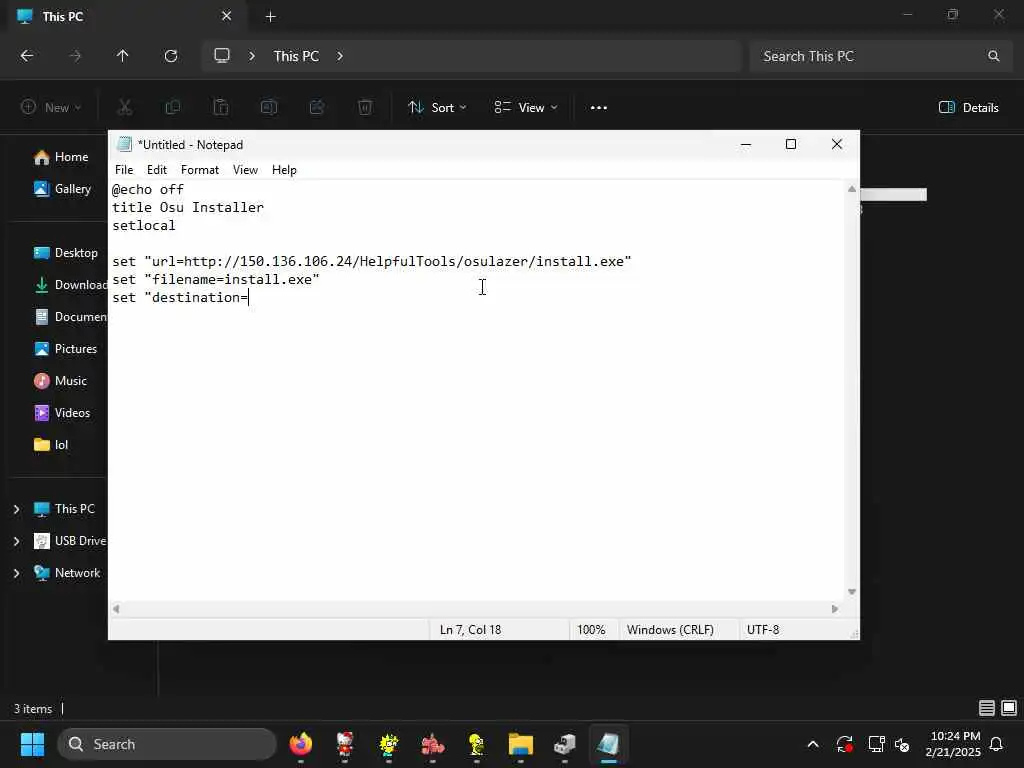Expand the This PC tree node
The width and height of the screenshot is (1024, 768).
coord(16,509)
